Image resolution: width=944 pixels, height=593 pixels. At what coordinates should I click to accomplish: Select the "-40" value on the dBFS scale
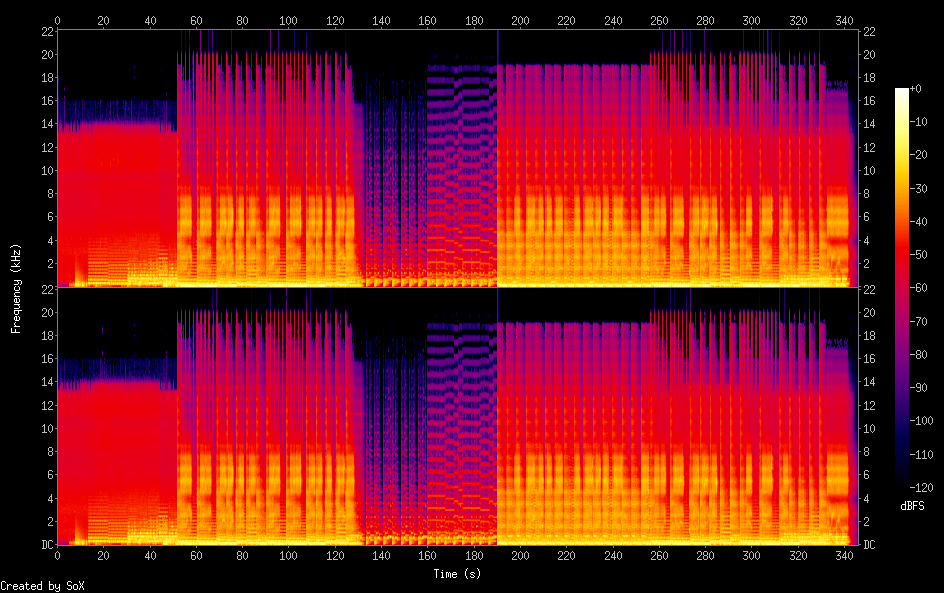pos(918,222)
